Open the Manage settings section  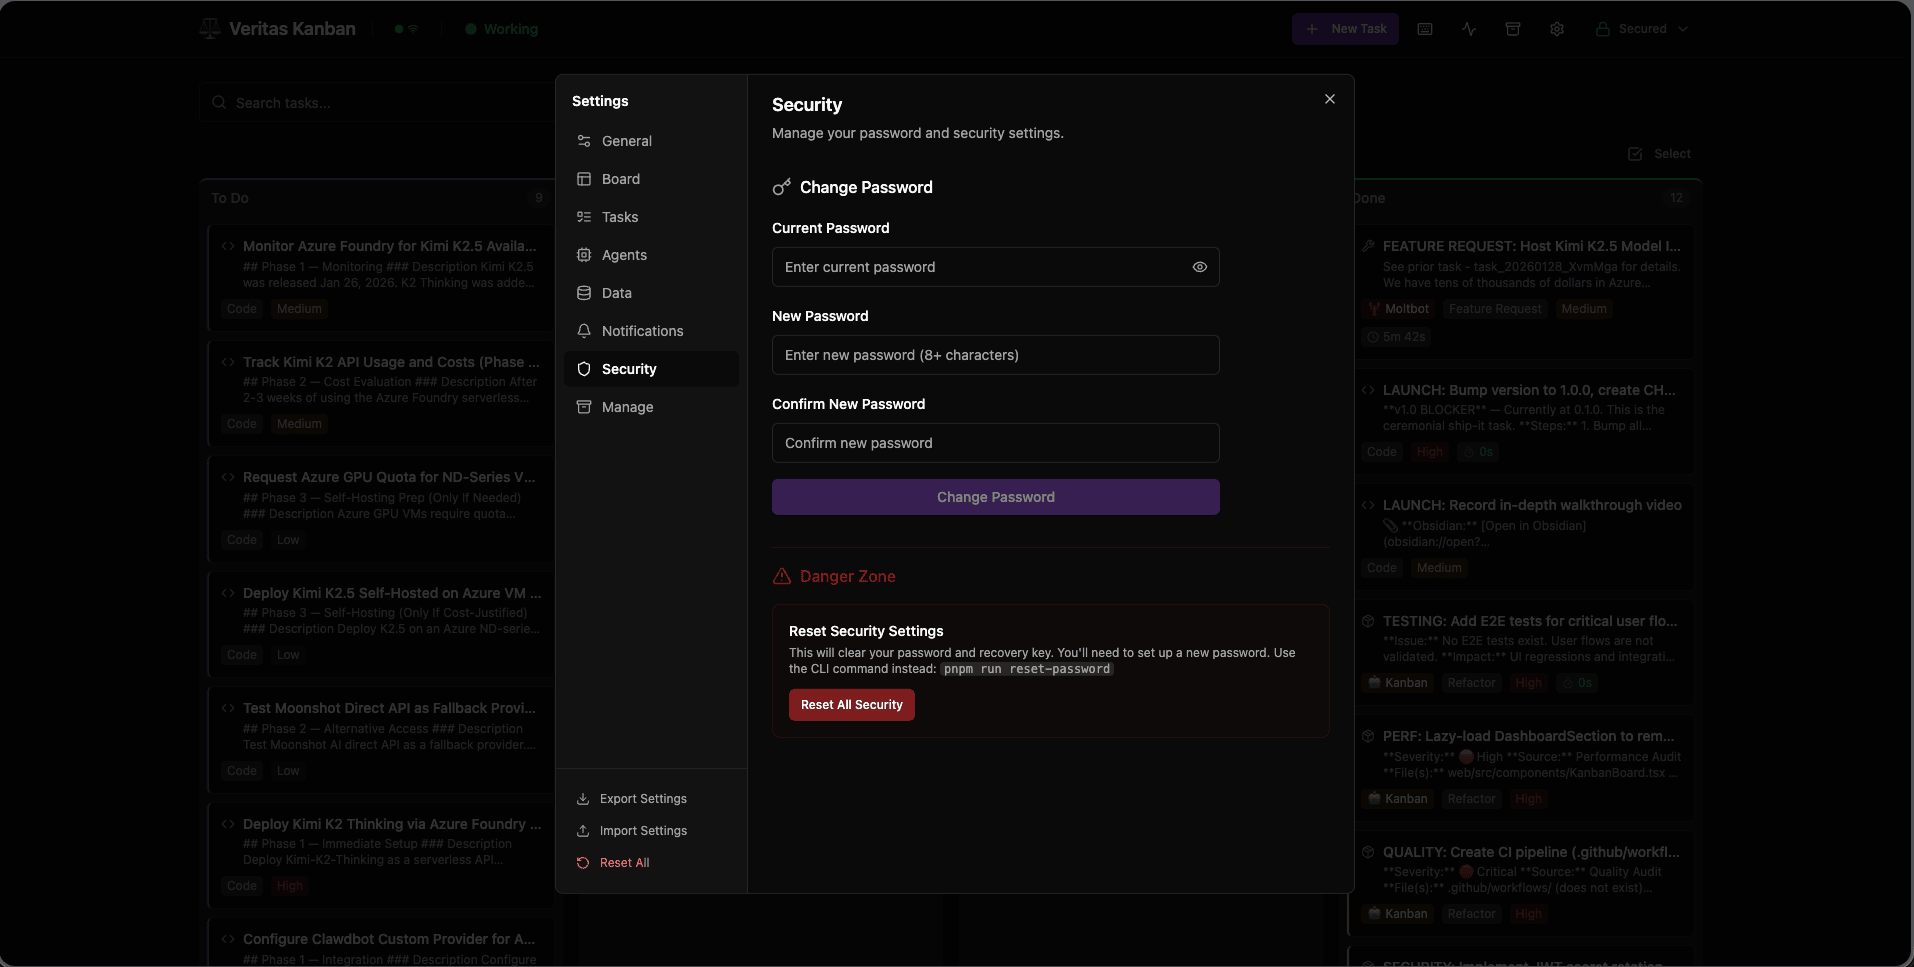click(627, 407)
